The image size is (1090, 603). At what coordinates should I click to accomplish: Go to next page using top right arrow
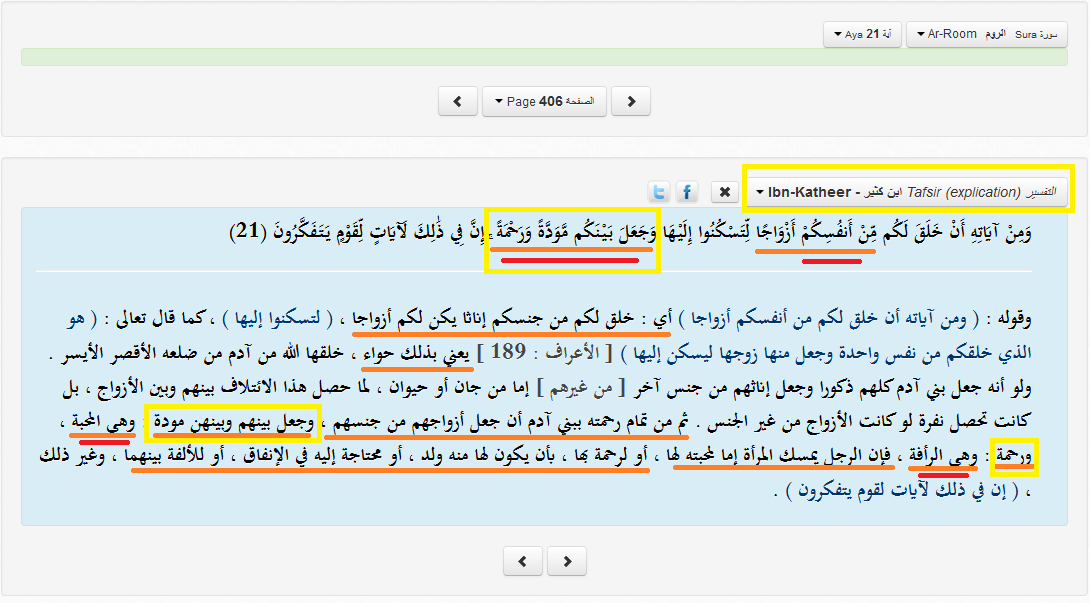point(631,102)
